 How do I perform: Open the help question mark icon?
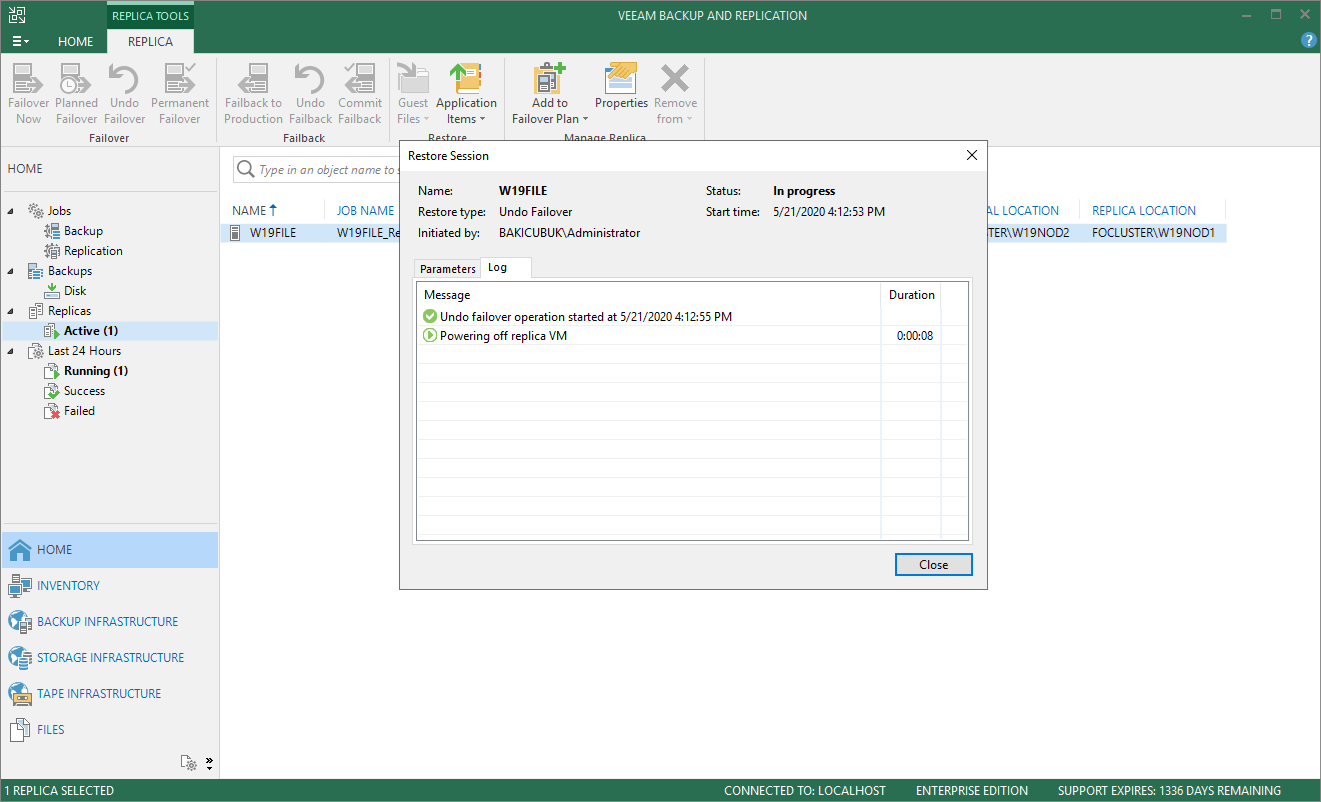(x=1308, y=40)
